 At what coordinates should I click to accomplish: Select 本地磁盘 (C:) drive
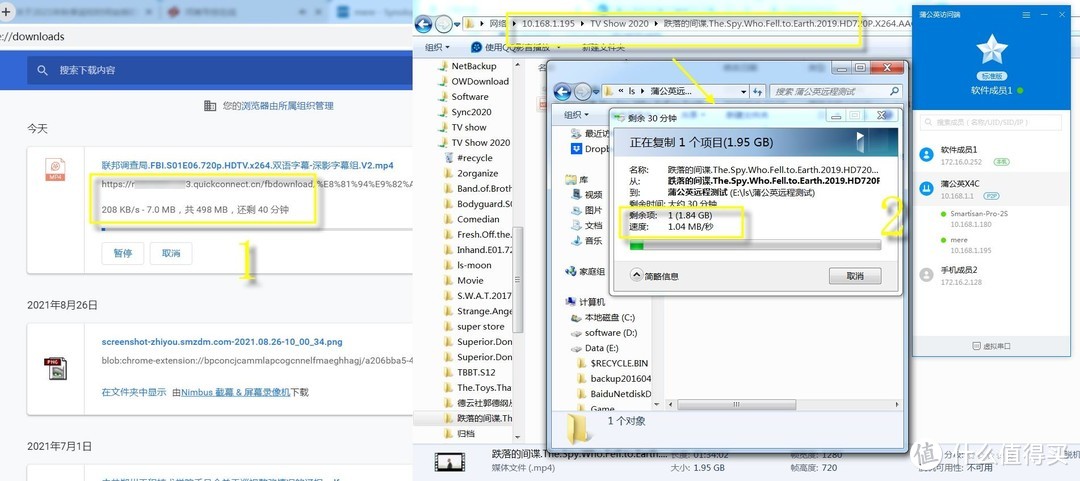click(603, 318)
